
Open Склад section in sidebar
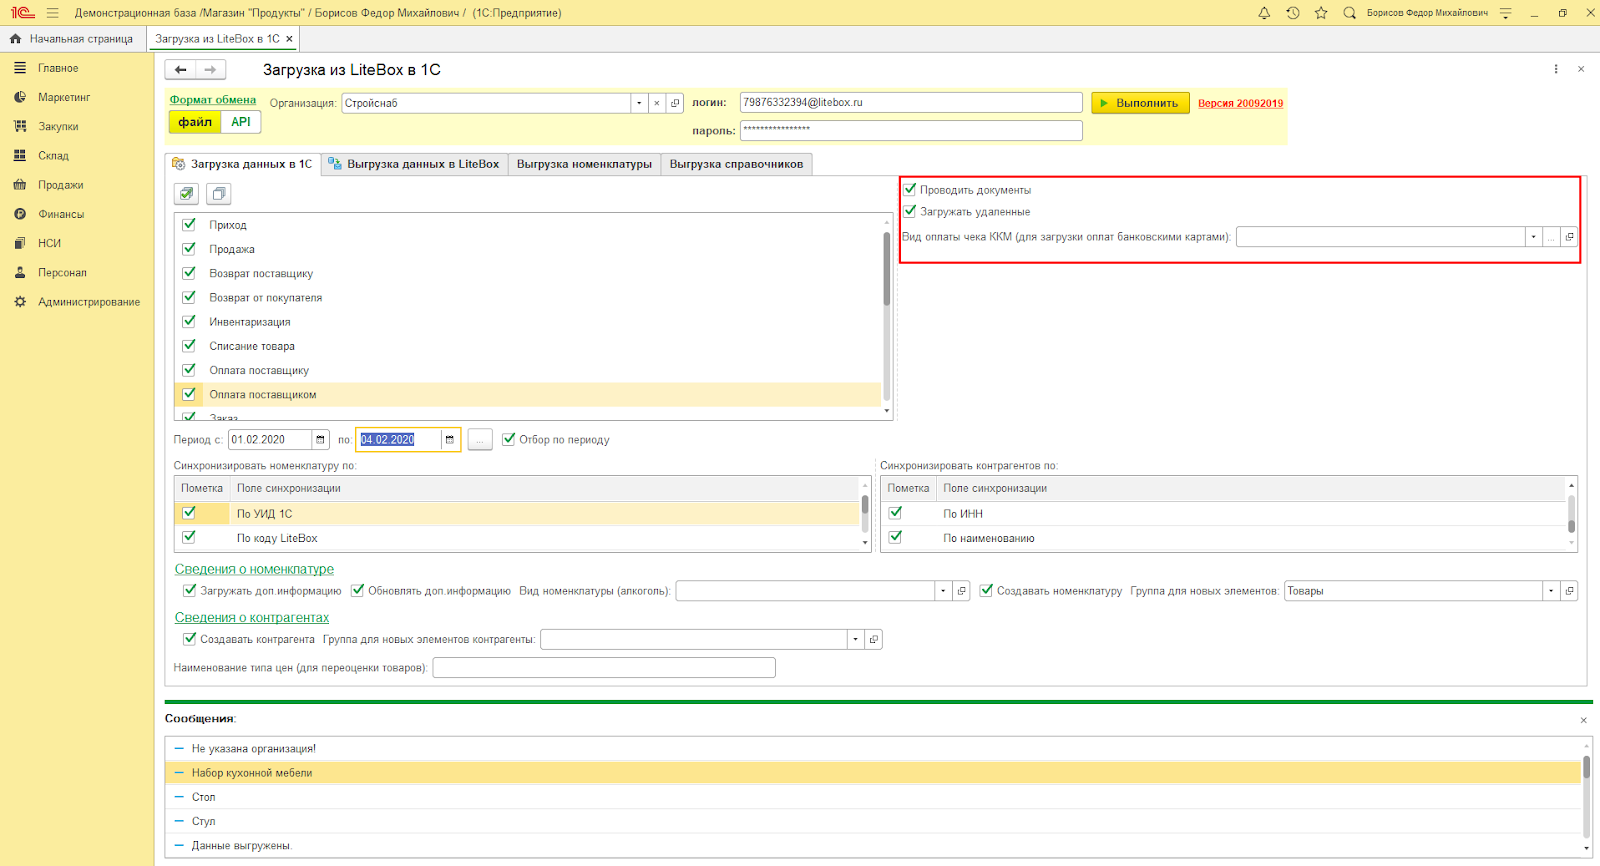click(x=53, y=156)
